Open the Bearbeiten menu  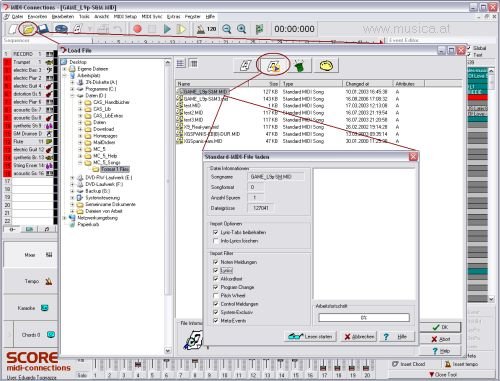pos(63,17)
